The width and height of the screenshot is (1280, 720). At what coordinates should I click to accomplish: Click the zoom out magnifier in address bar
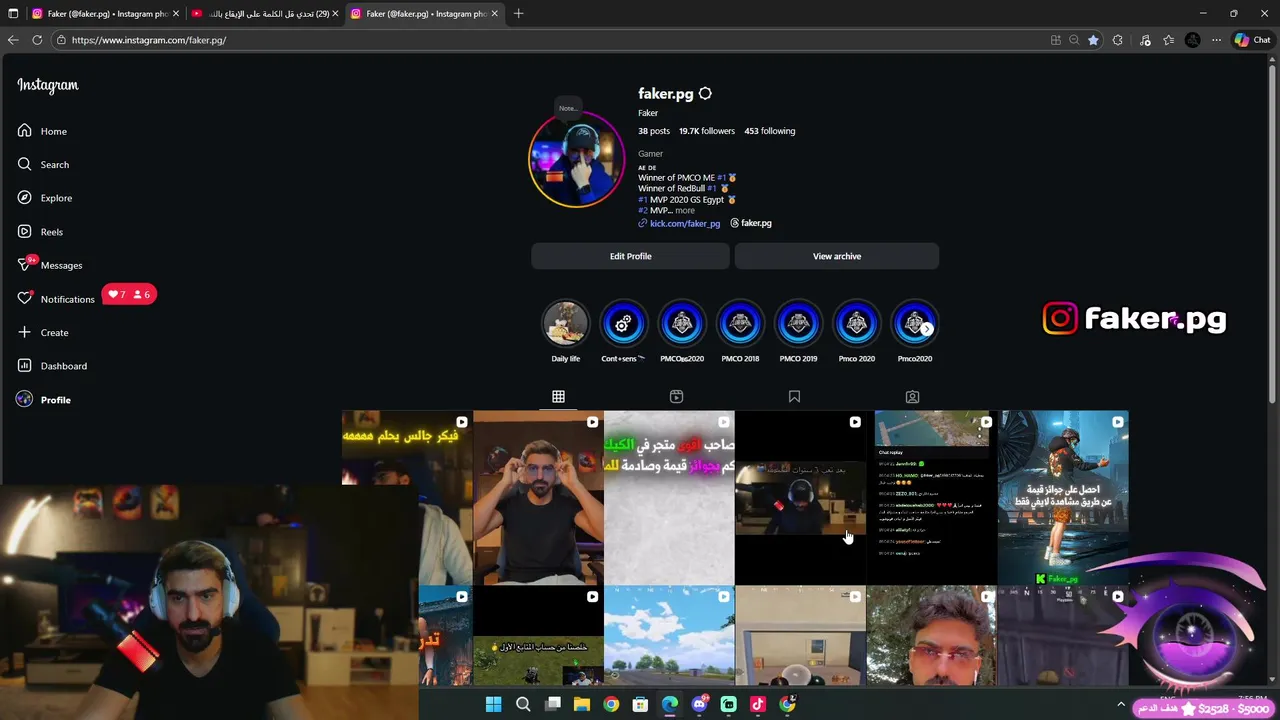click(x=1074, y=40)
